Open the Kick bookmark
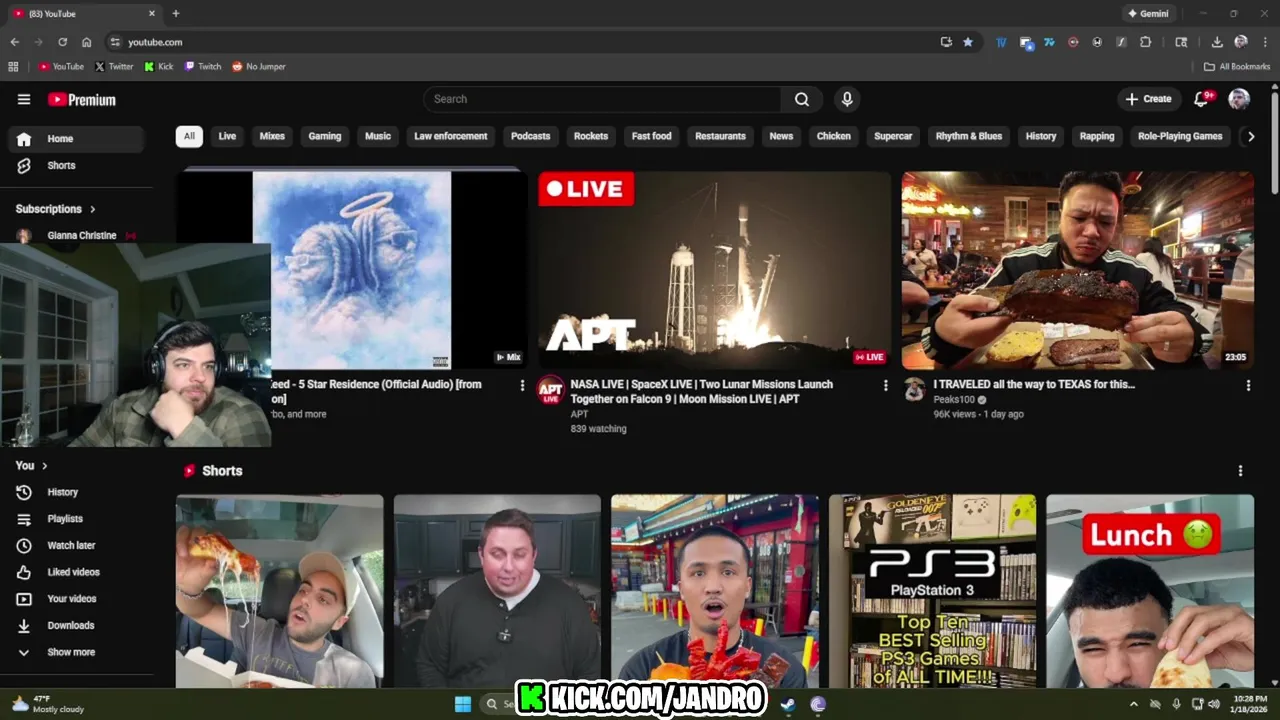The width and height of the screenshot is (1280, 720). (x=159, y=67)
